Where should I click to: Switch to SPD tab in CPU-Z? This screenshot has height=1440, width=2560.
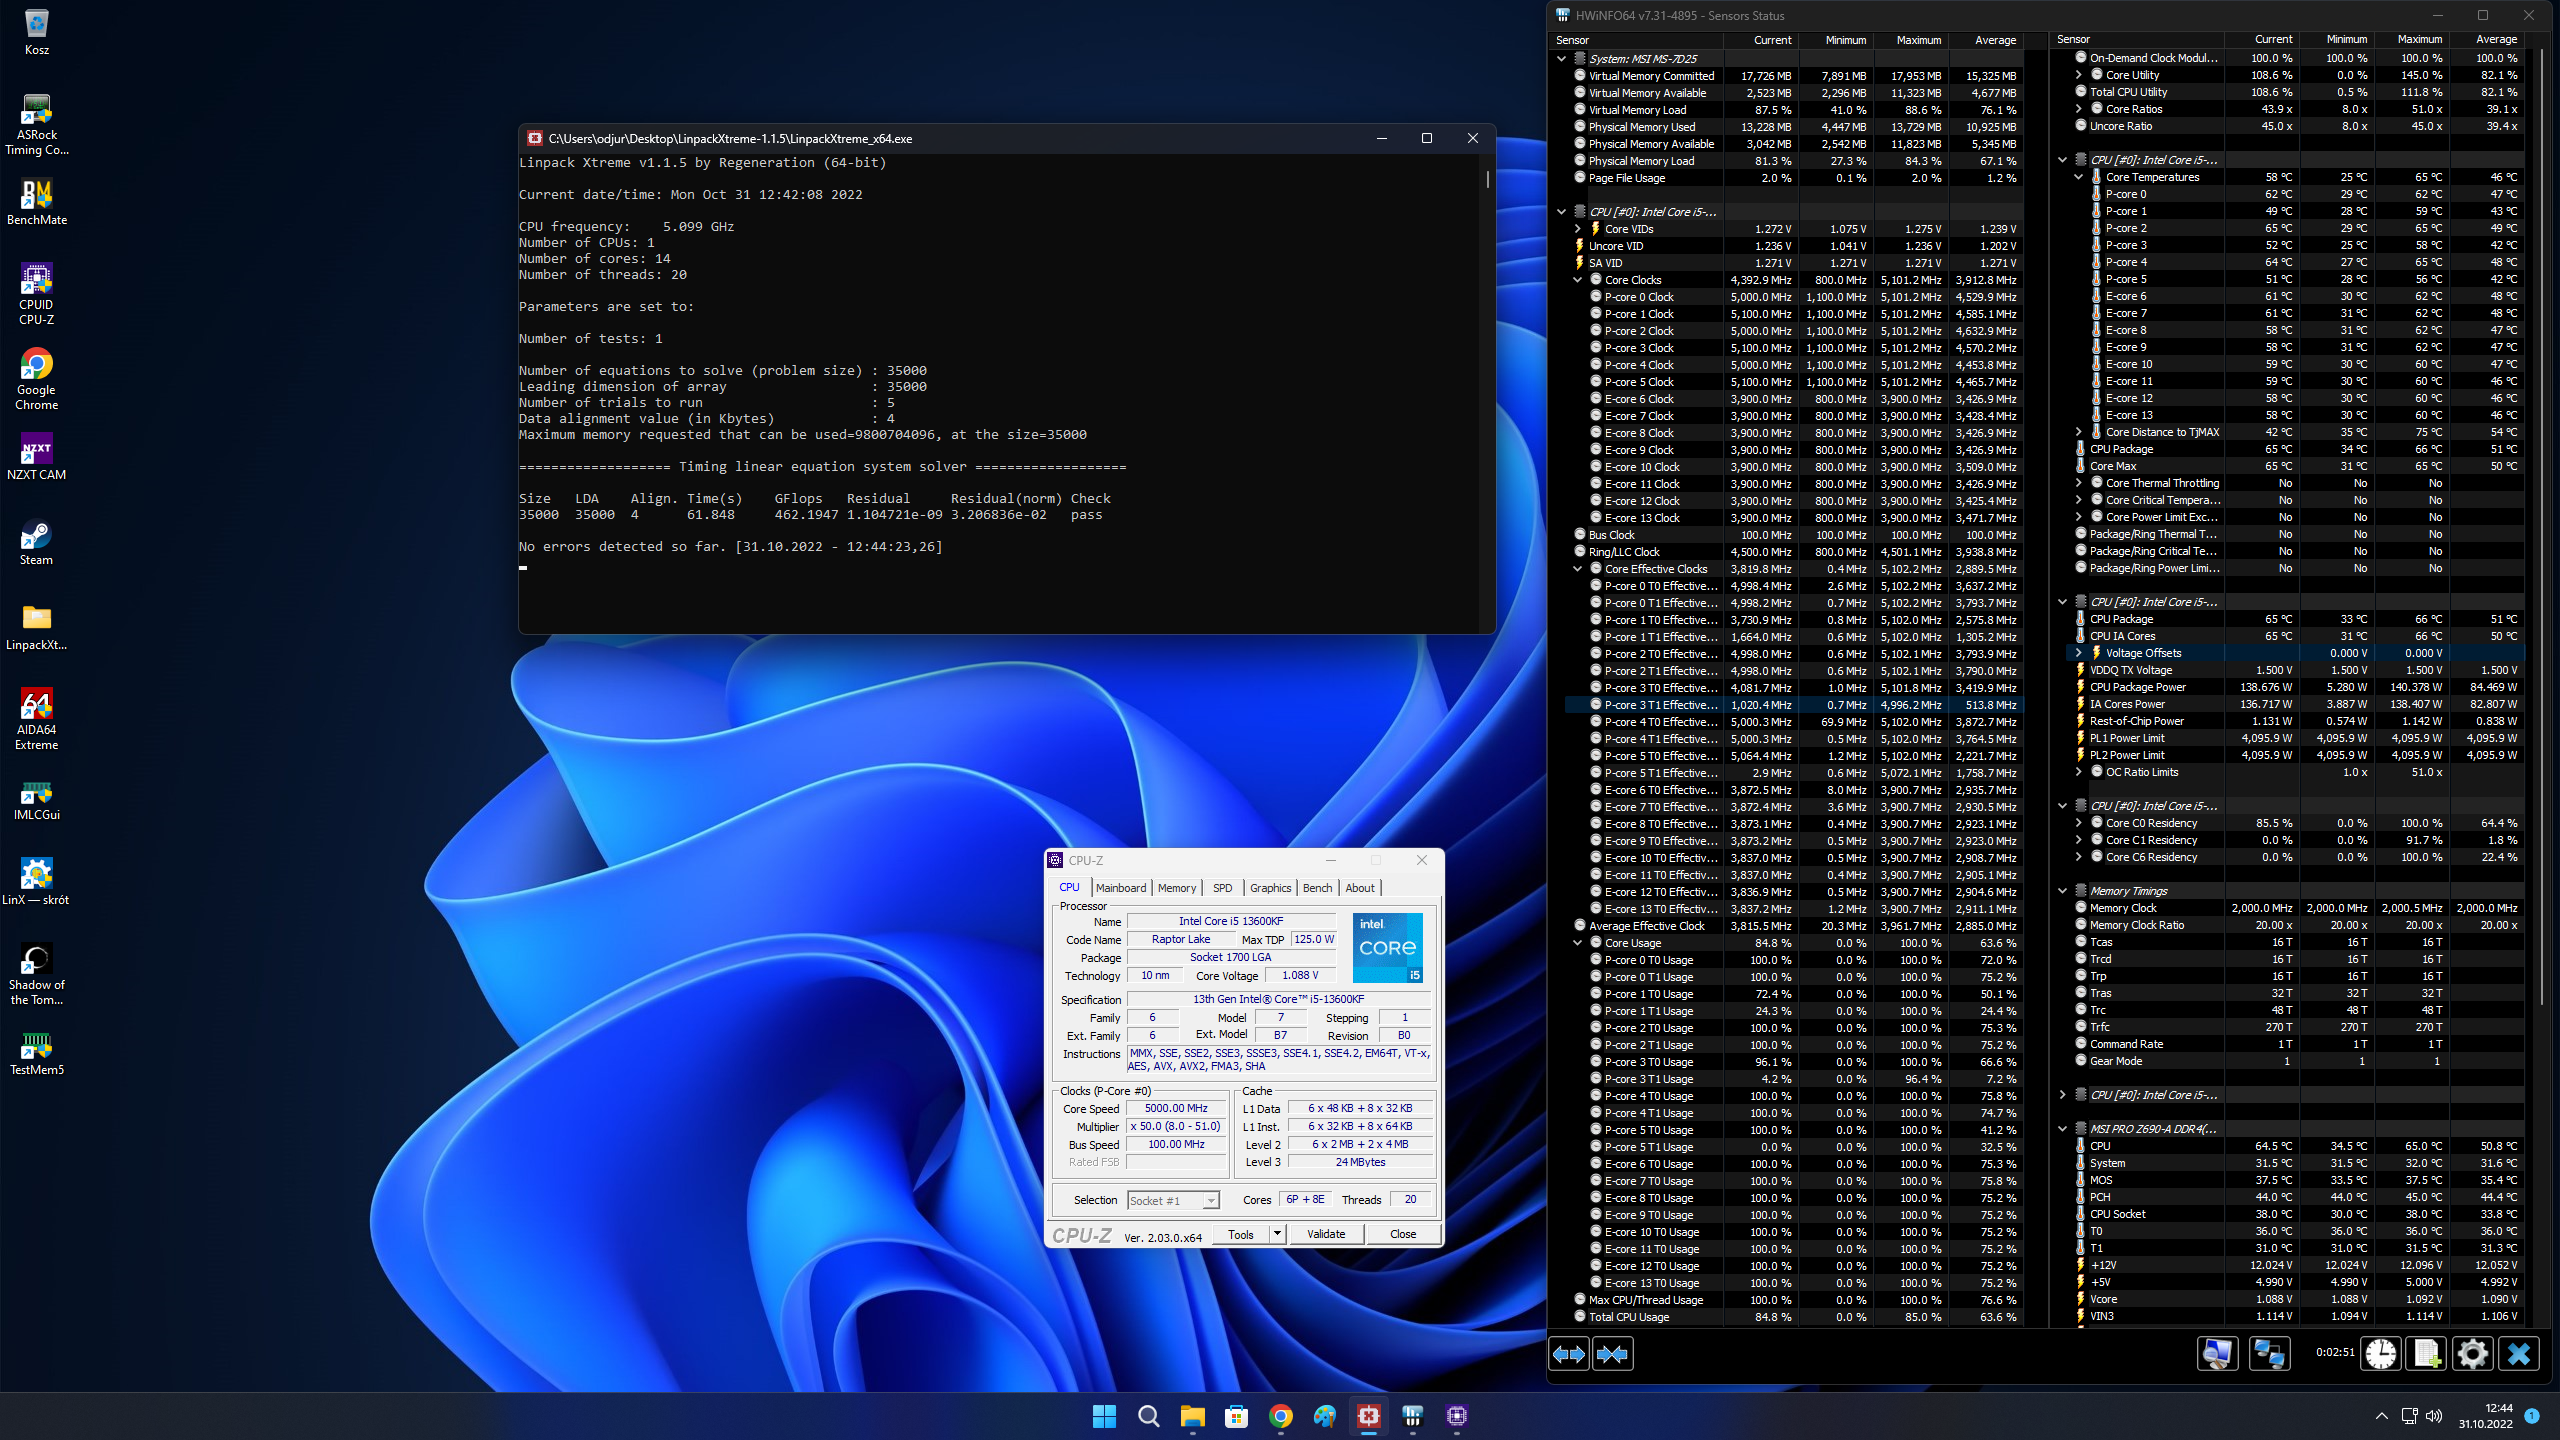[1222, 888]
